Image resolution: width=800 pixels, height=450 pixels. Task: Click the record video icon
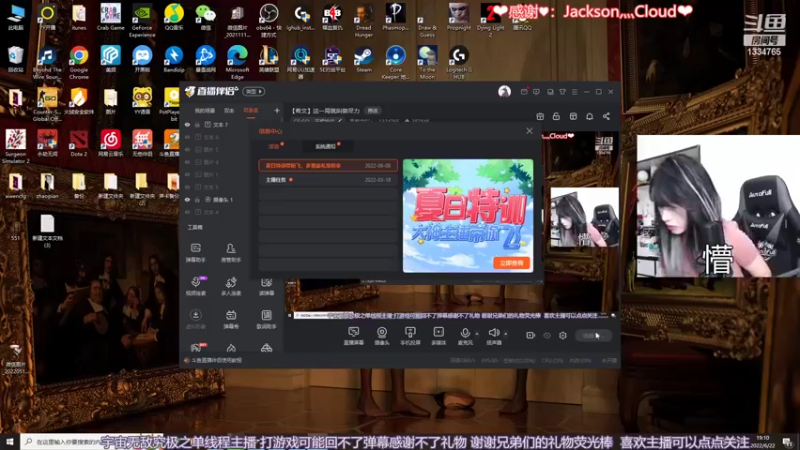pos(531,335)
